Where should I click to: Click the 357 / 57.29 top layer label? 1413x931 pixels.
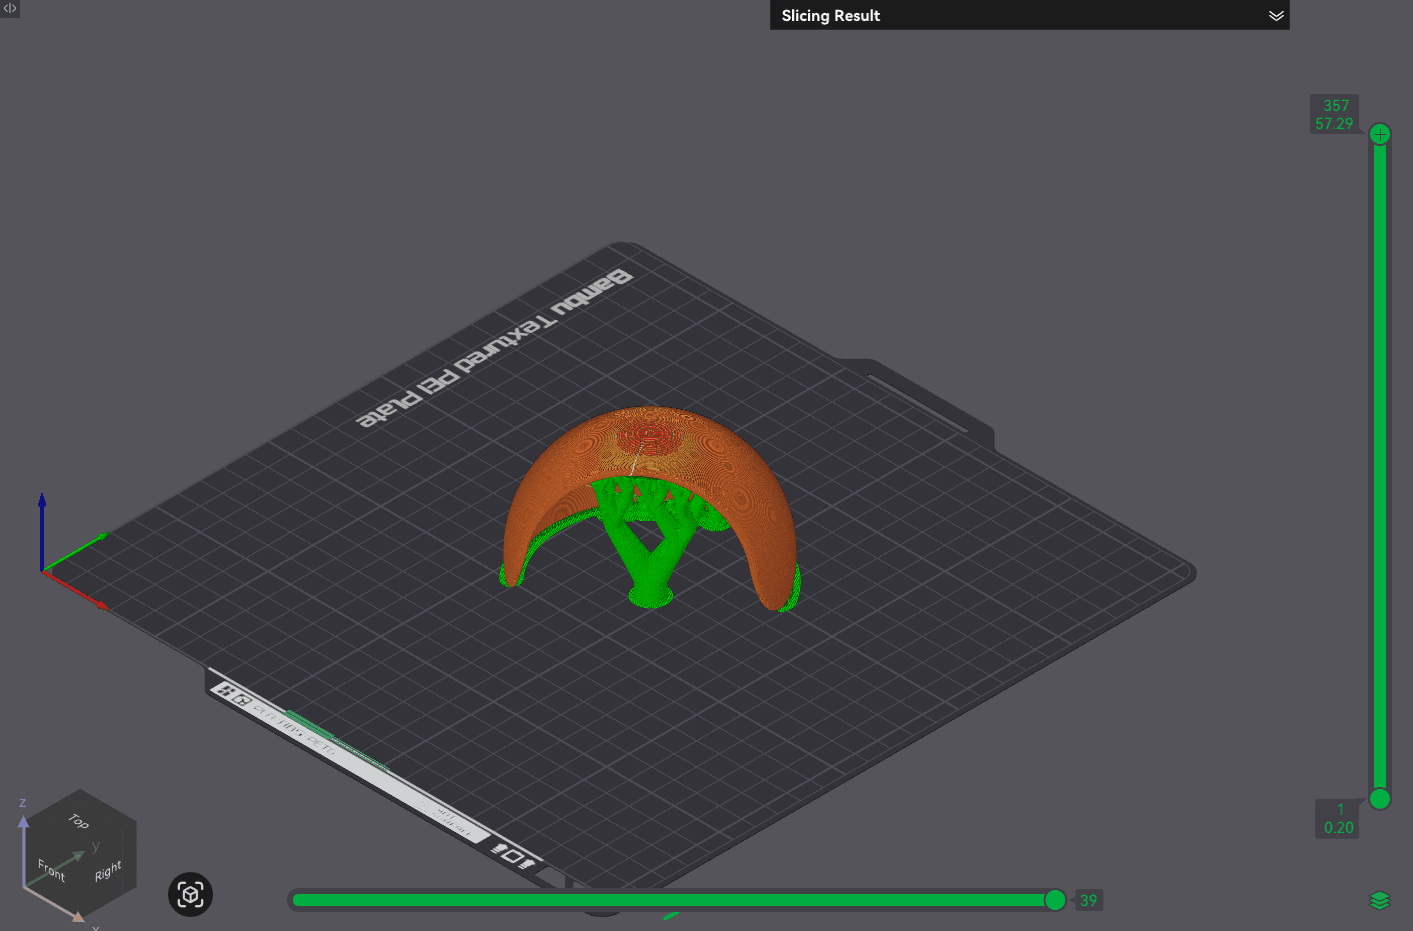(x=1334, y=115)
